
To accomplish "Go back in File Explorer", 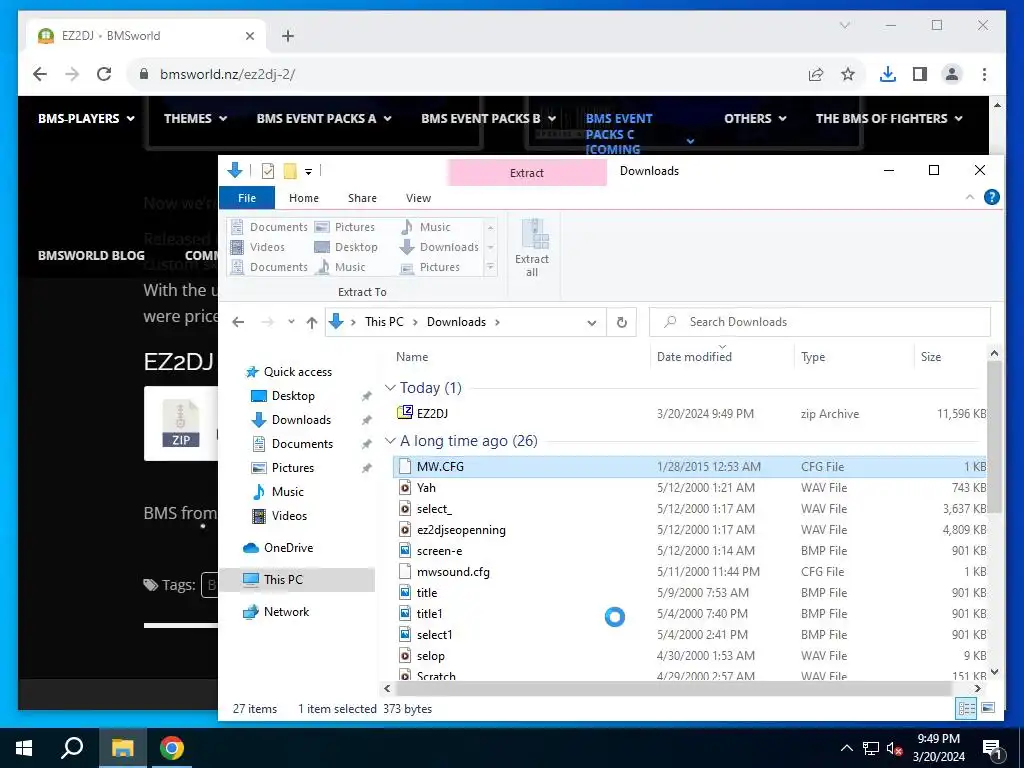I will 238,322.
